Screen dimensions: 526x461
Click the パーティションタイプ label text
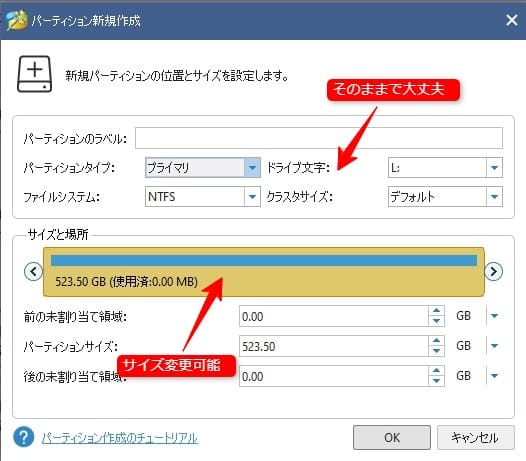[x=69, y=167]
